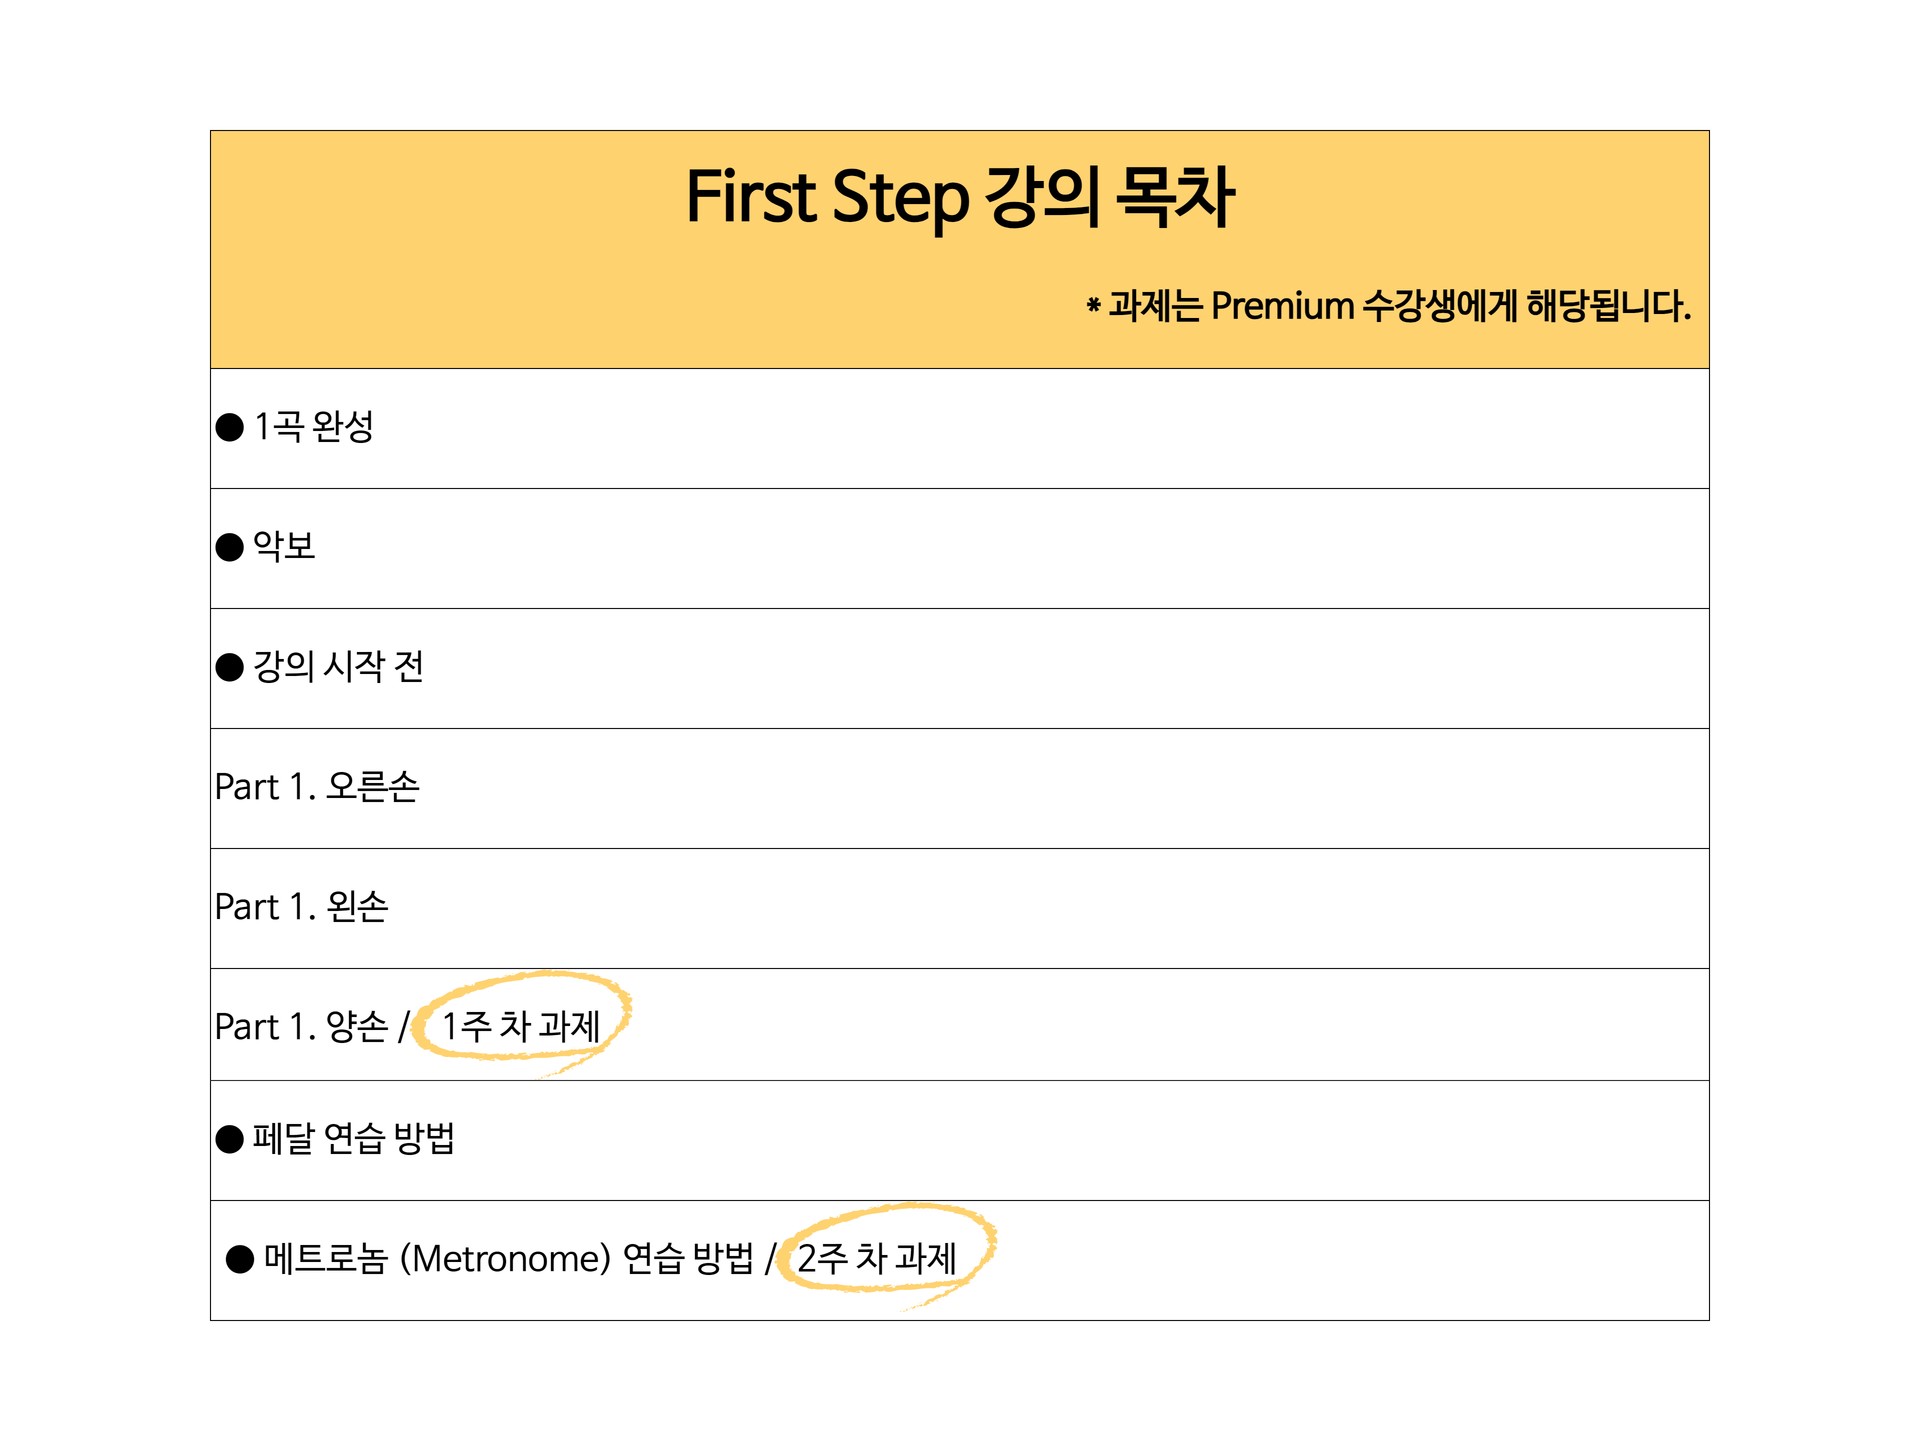Open the 1곡 완성 lecture entry
1920x1455 pixels.
314,427
